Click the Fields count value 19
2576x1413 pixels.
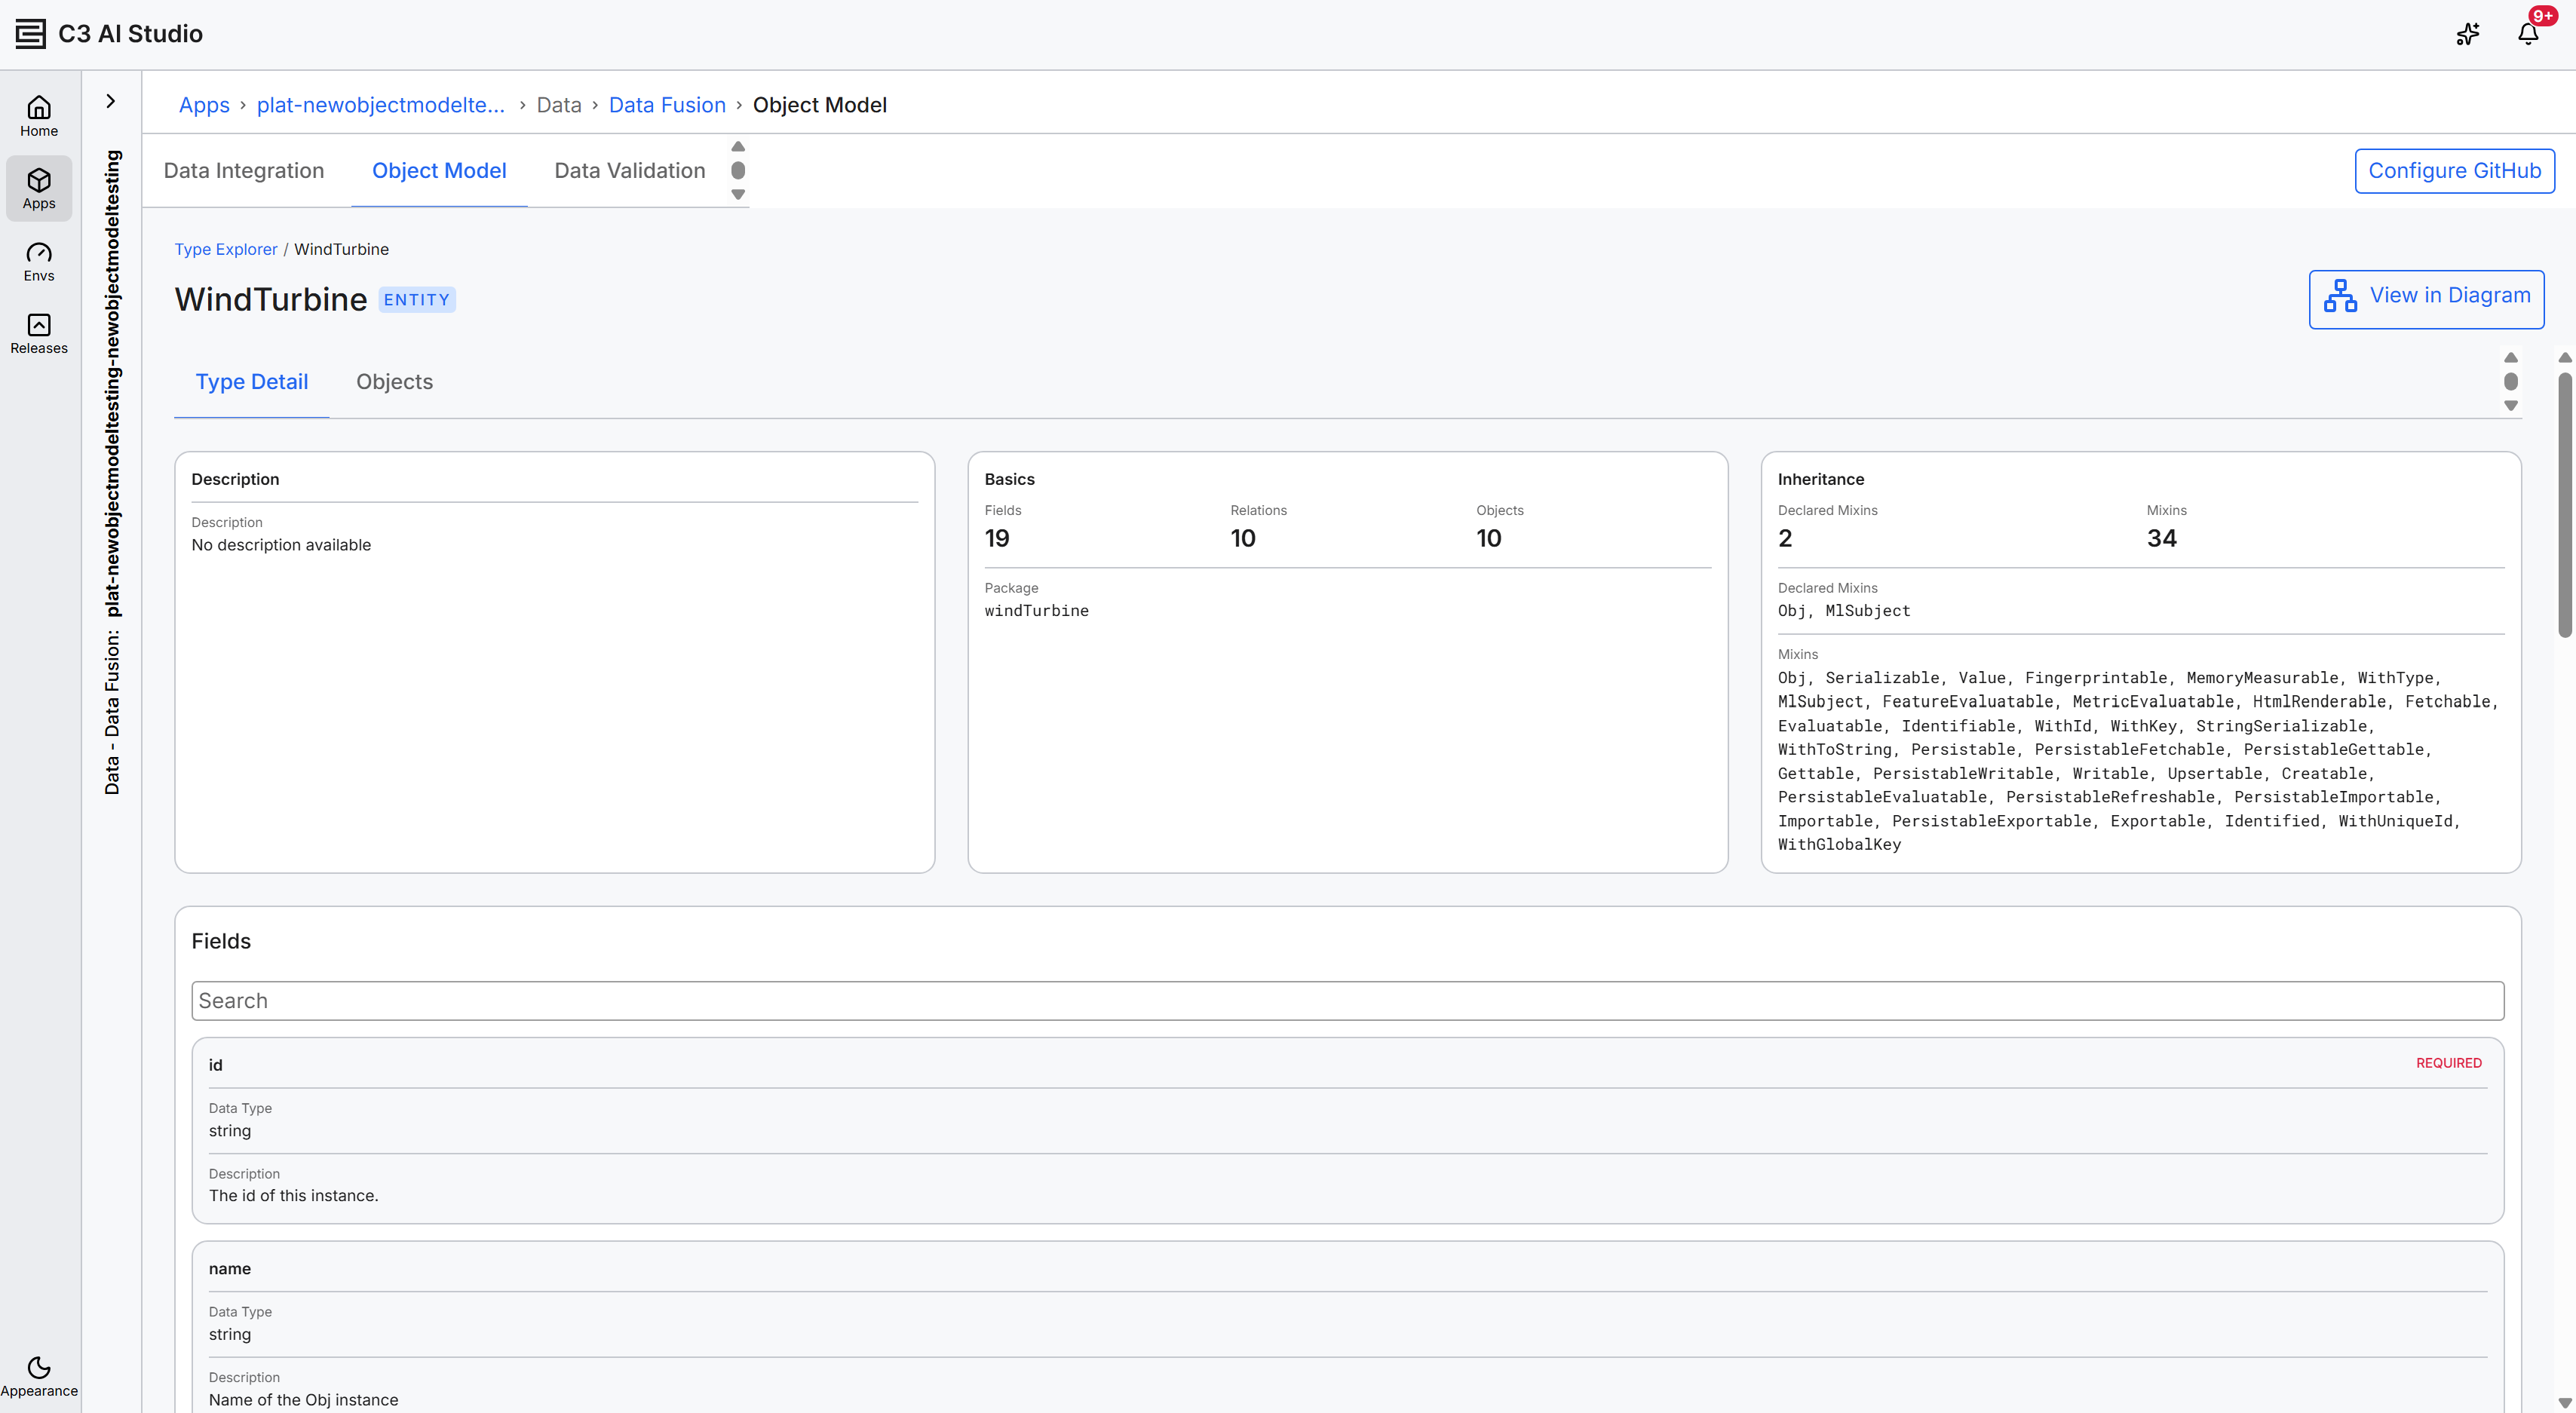[x=997, y=538]
